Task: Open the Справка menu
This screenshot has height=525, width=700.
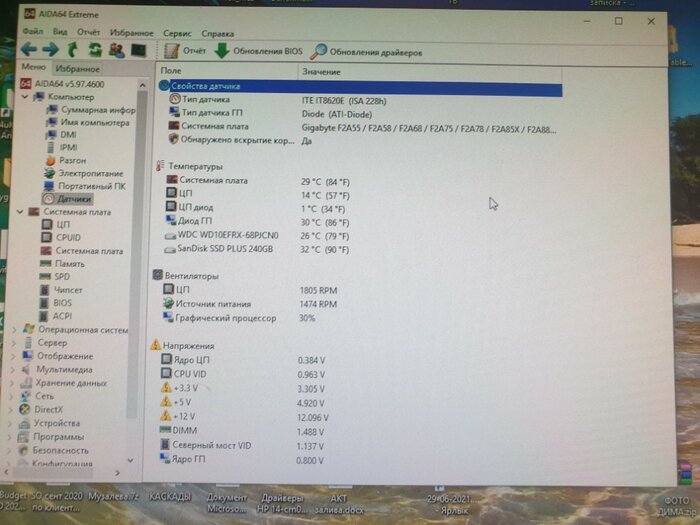Action: (x=217, y=34)
